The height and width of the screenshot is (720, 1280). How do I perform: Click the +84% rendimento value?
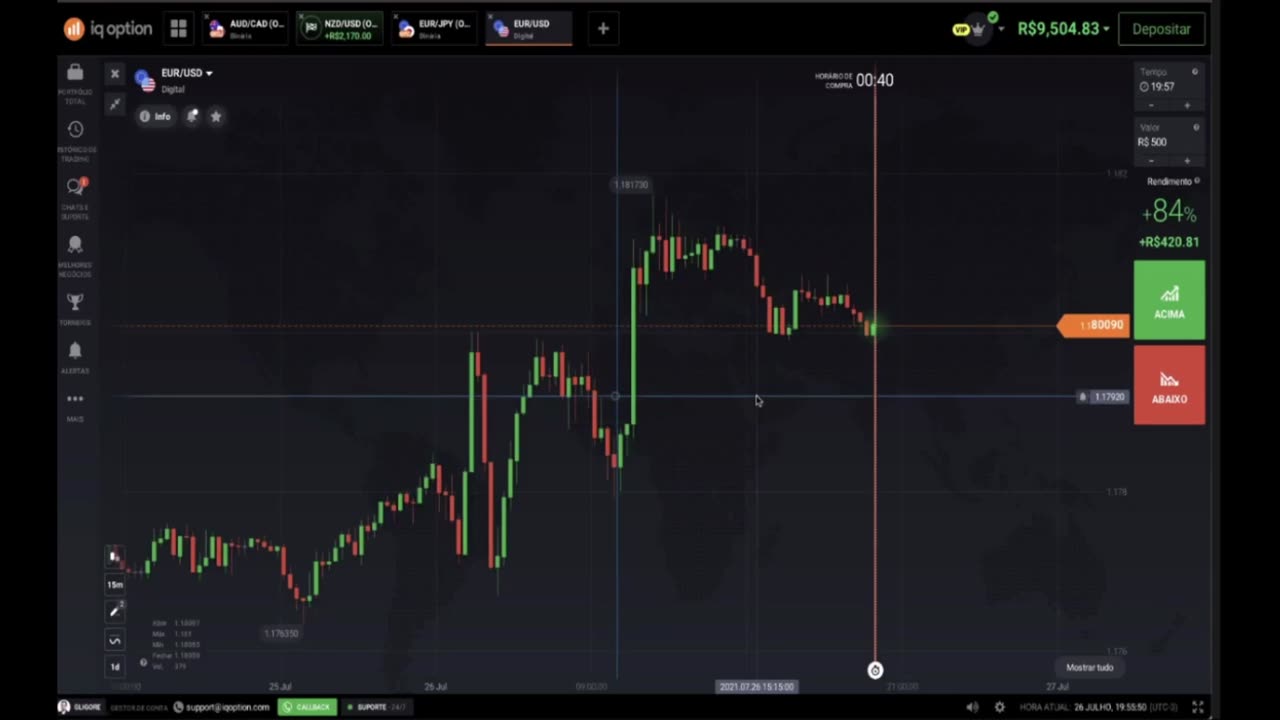click(1168, 212)
